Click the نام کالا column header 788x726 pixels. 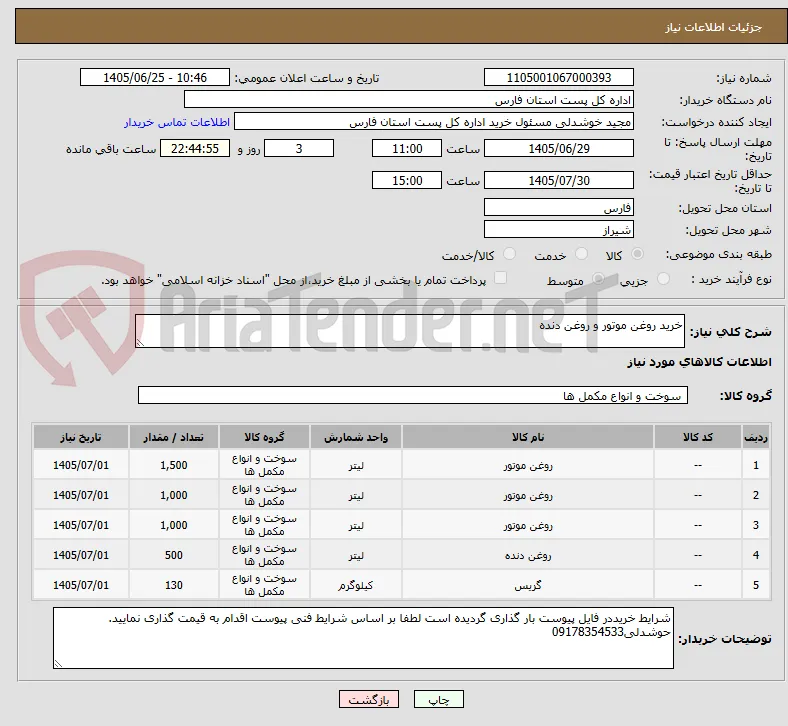tap(528, 437)
